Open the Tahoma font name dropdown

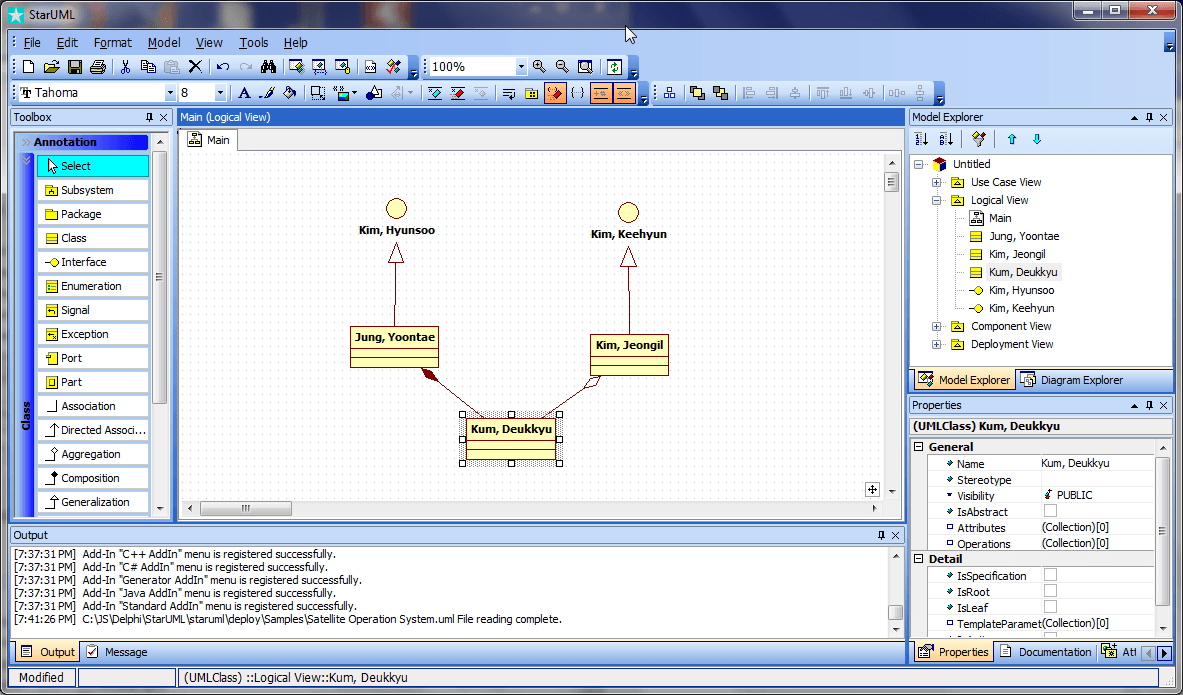(x=169, y=93)
